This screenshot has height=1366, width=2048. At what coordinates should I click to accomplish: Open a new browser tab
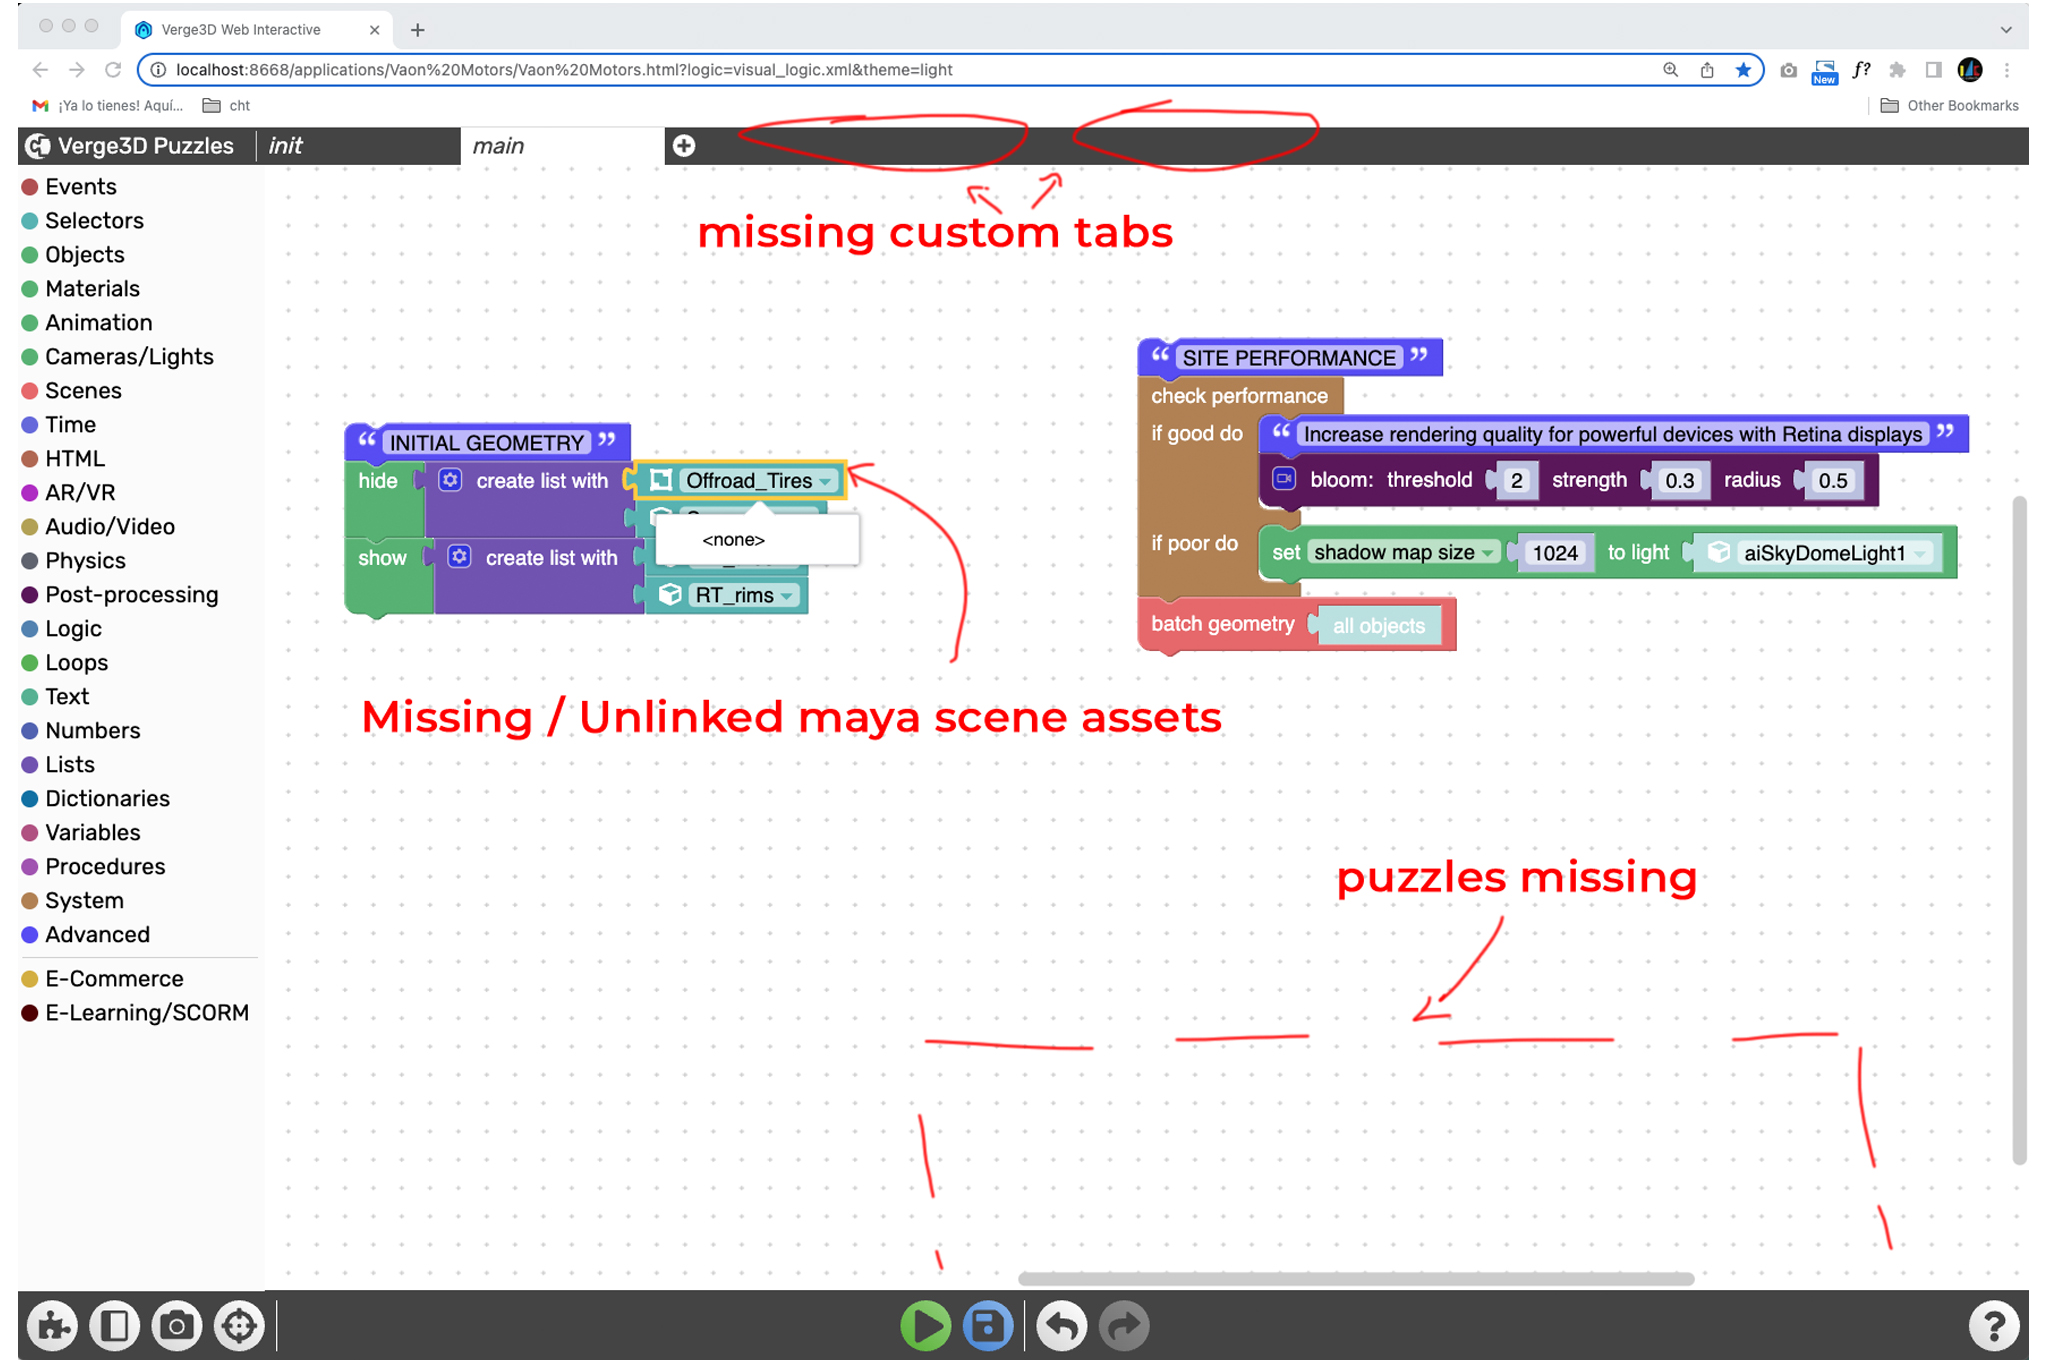[x=418, y=30]
